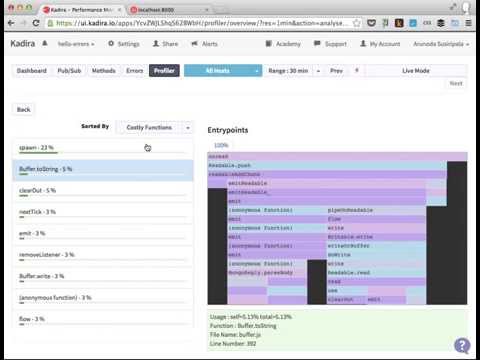Open the Support link
The image size is (480, 360).
click(x=330, y=44)
